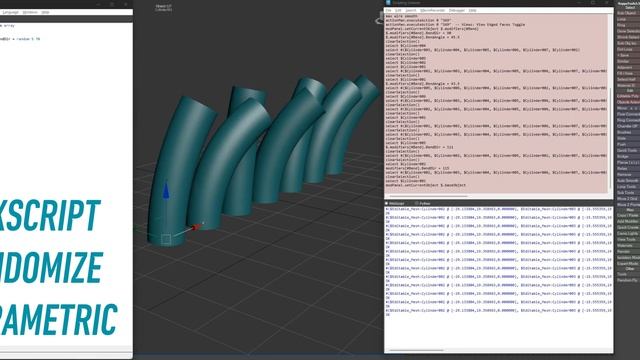Click the line '$.modifiers[#Bend].BendAngle = 45.5'
The width and height of the screenshot is (640, 360).
coord(422,37)
